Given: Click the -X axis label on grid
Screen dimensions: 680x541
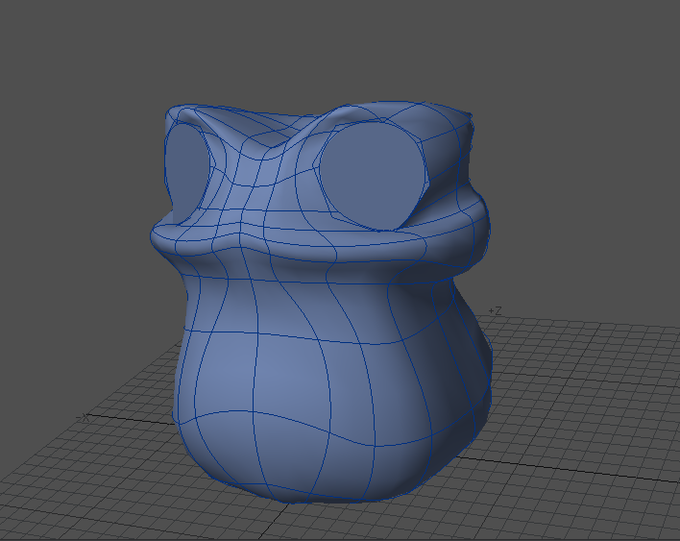Looking at the screenshot, I should pos(83,418).
